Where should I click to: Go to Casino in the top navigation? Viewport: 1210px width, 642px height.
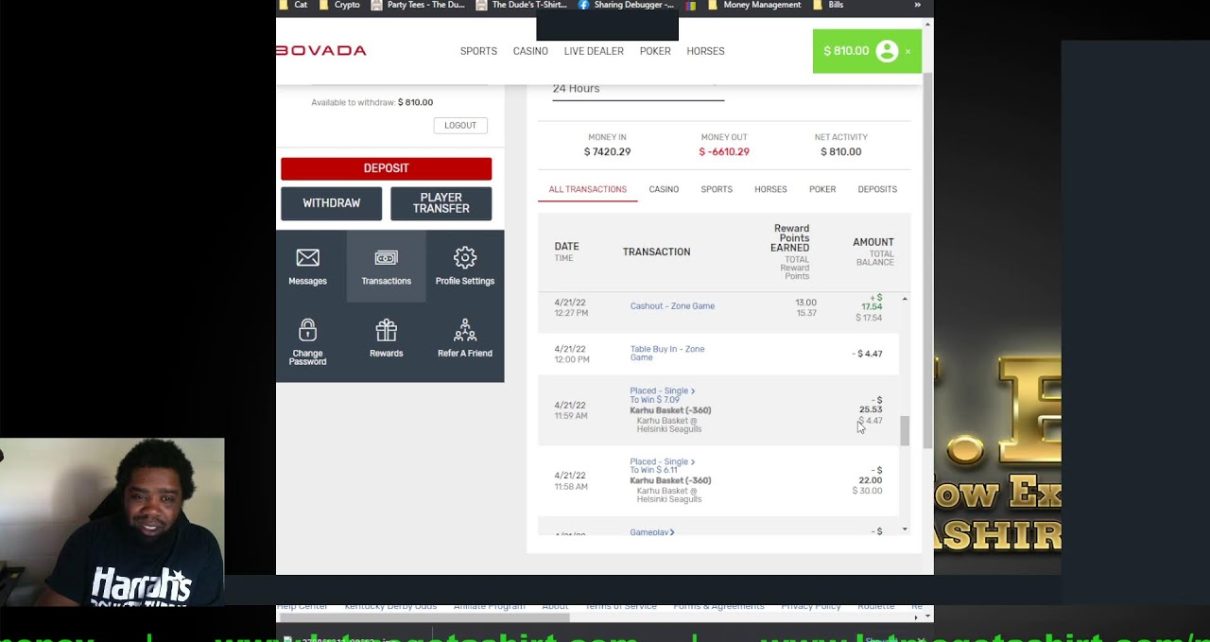530,51
